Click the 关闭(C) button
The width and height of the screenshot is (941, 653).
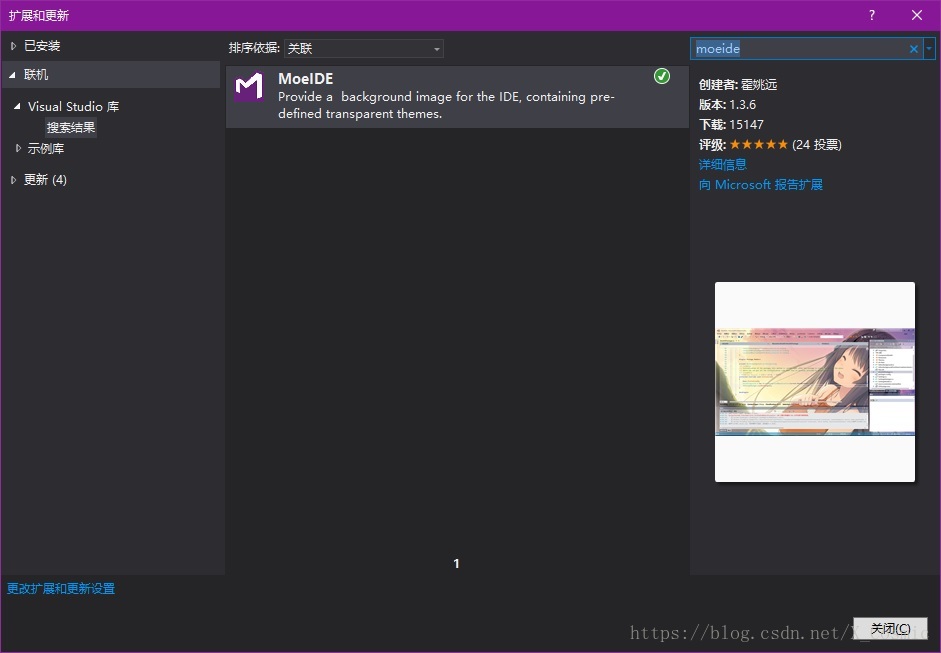click(891, 628)
